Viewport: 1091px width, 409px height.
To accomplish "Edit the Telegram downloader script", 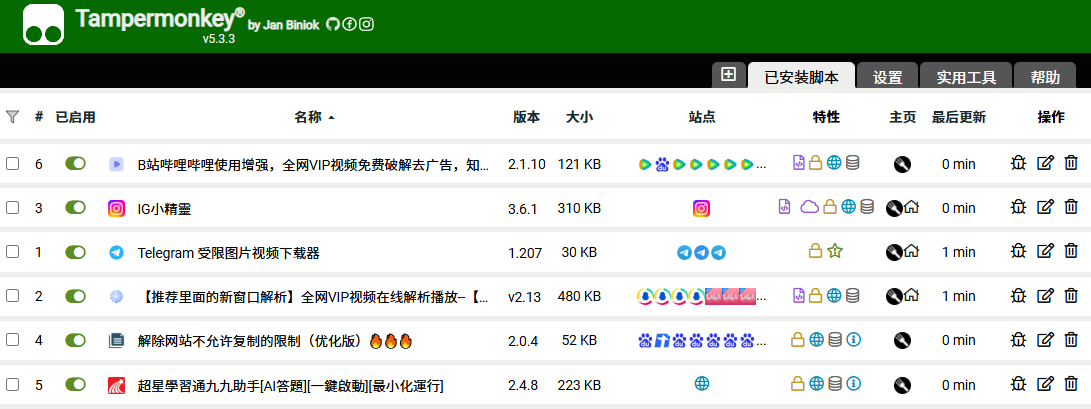I will [1045, 252].
